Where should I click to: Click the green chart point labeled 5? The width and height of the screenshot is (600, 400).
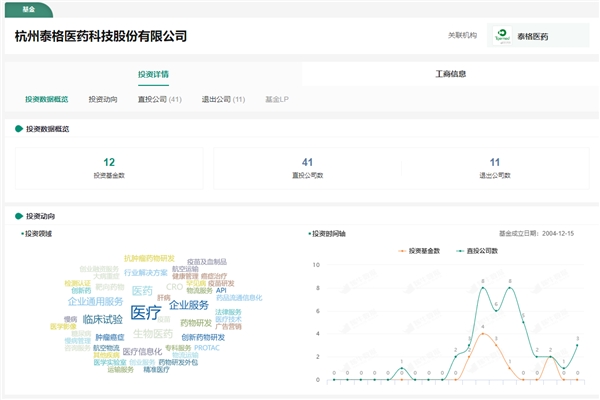tap(523, 322)
